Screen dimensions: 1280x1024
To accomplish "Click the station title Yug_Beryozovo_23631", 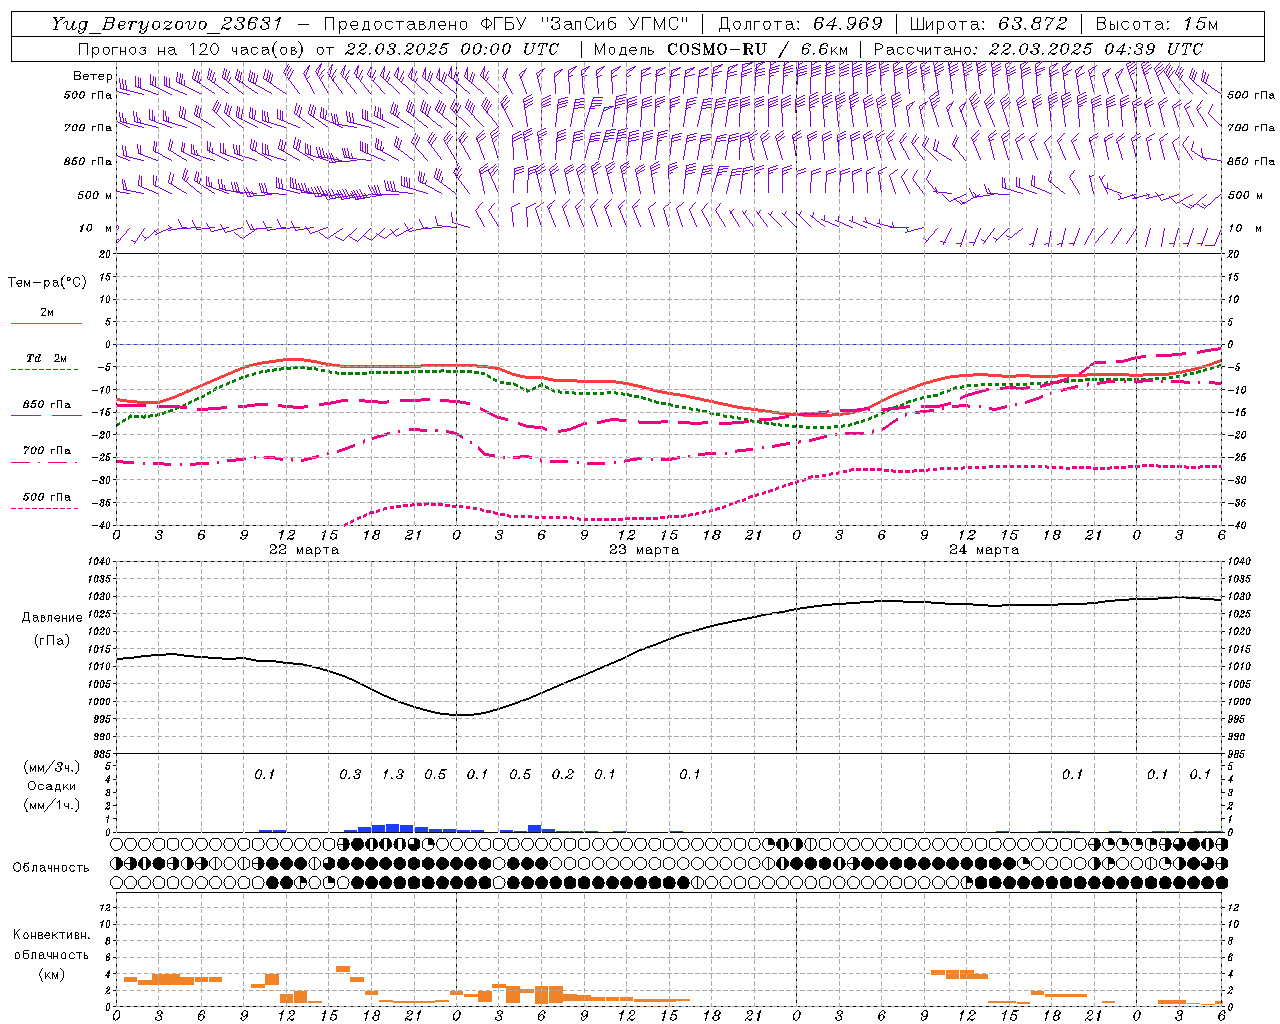I will tap(166, 24).
